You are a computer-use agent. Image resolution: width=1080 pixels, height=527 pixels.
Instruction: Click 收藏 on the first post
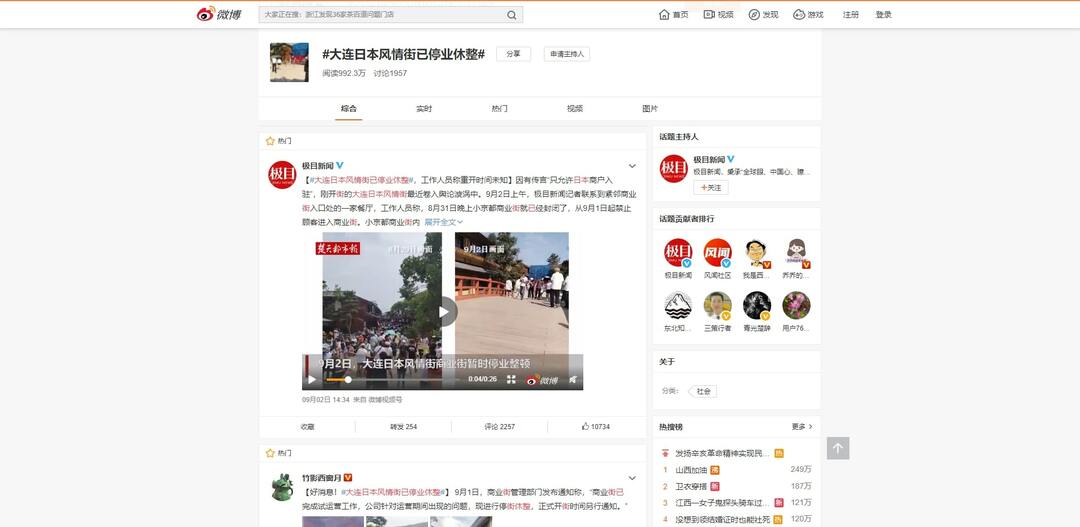point(307,426)
